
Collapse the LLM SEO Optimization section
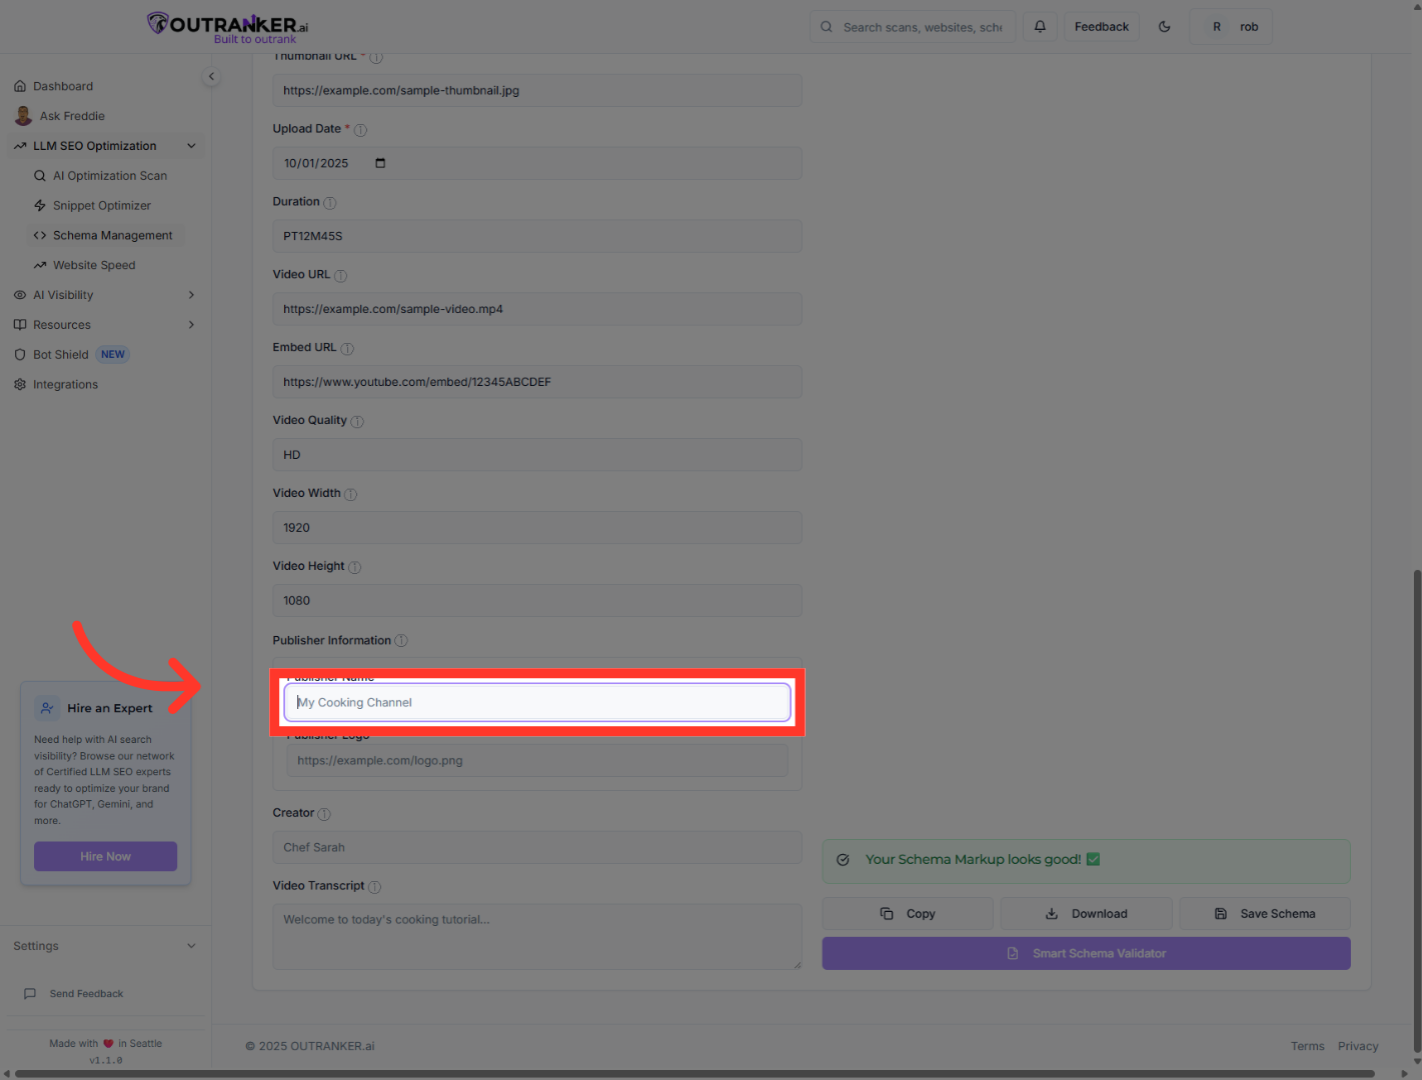tap(191, 145)
